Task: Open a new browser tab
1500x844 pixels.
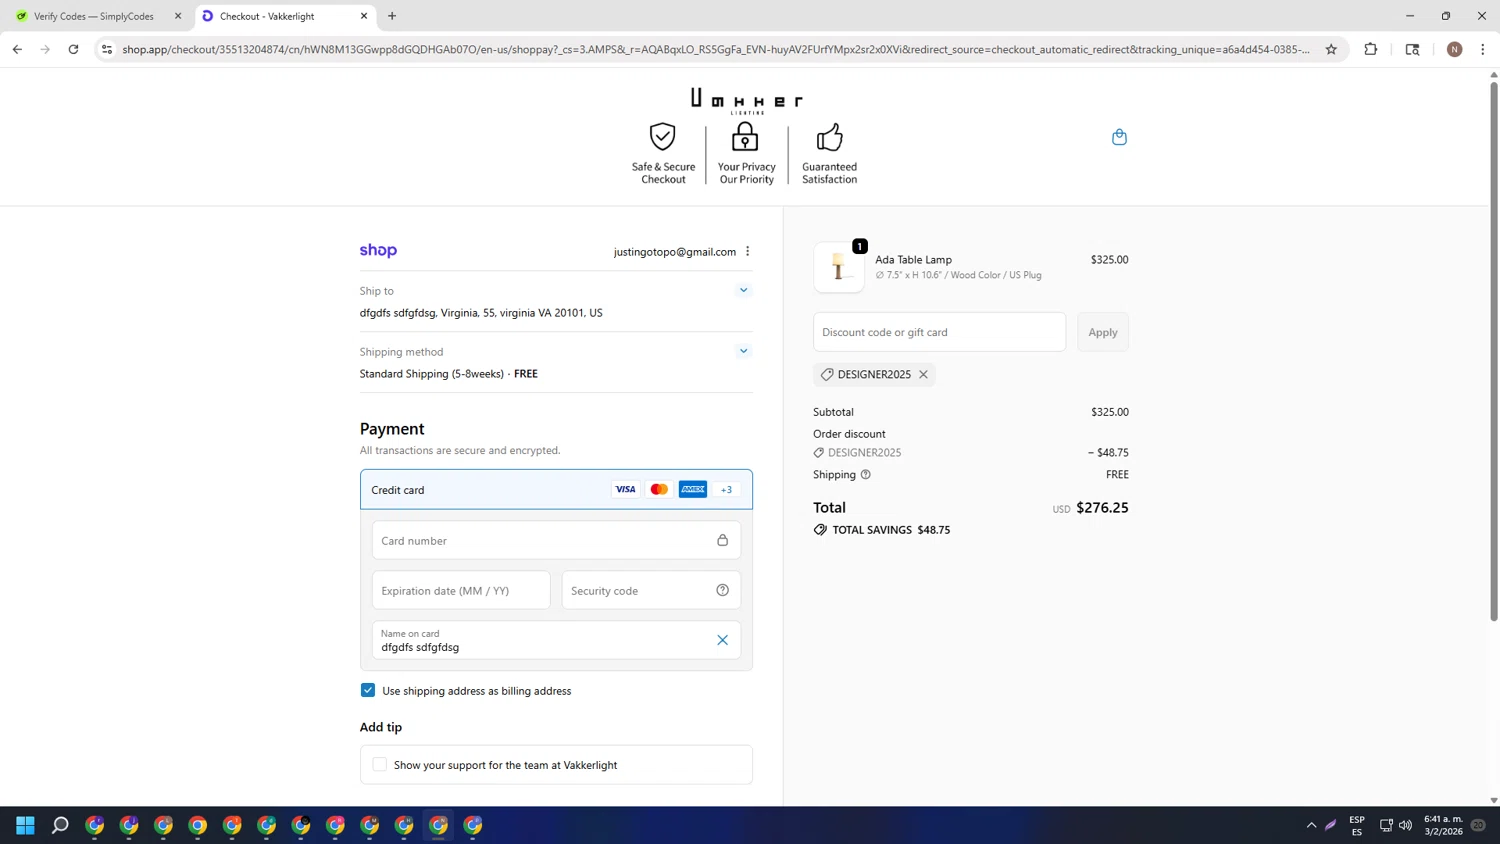Action: point(392,16)
